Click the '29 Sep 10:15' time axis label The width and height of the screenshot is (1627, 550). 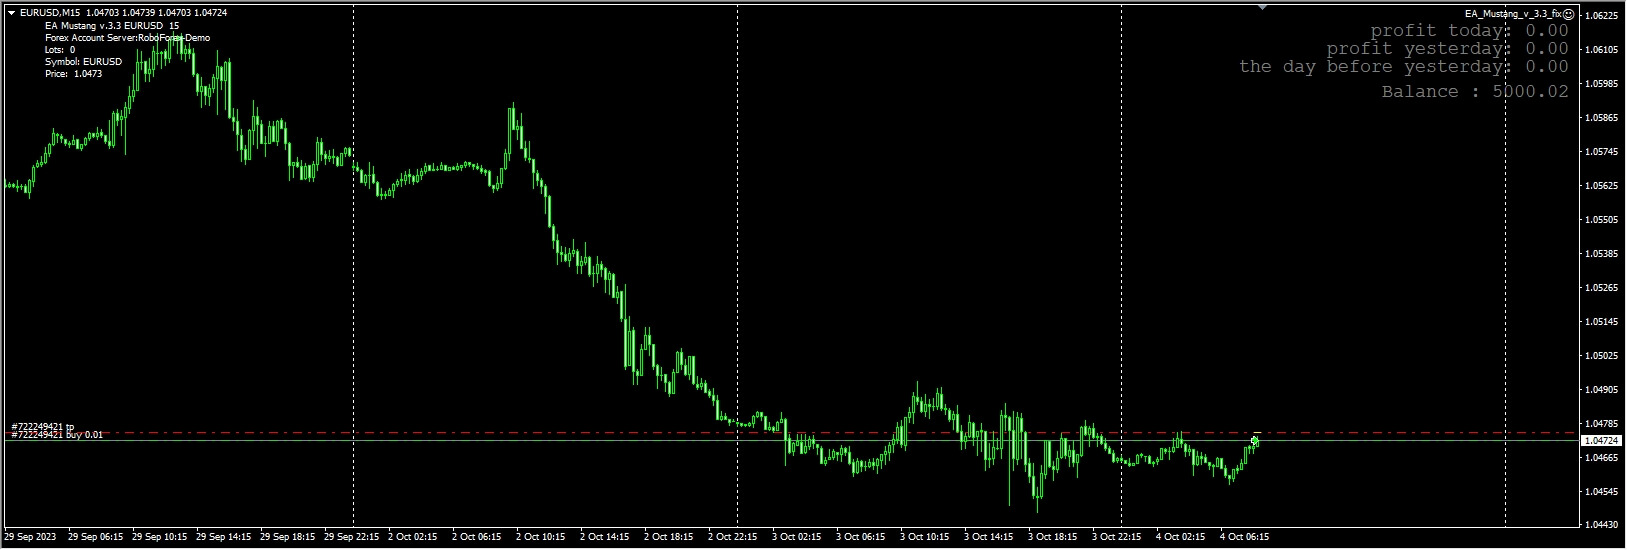[161, 538]
